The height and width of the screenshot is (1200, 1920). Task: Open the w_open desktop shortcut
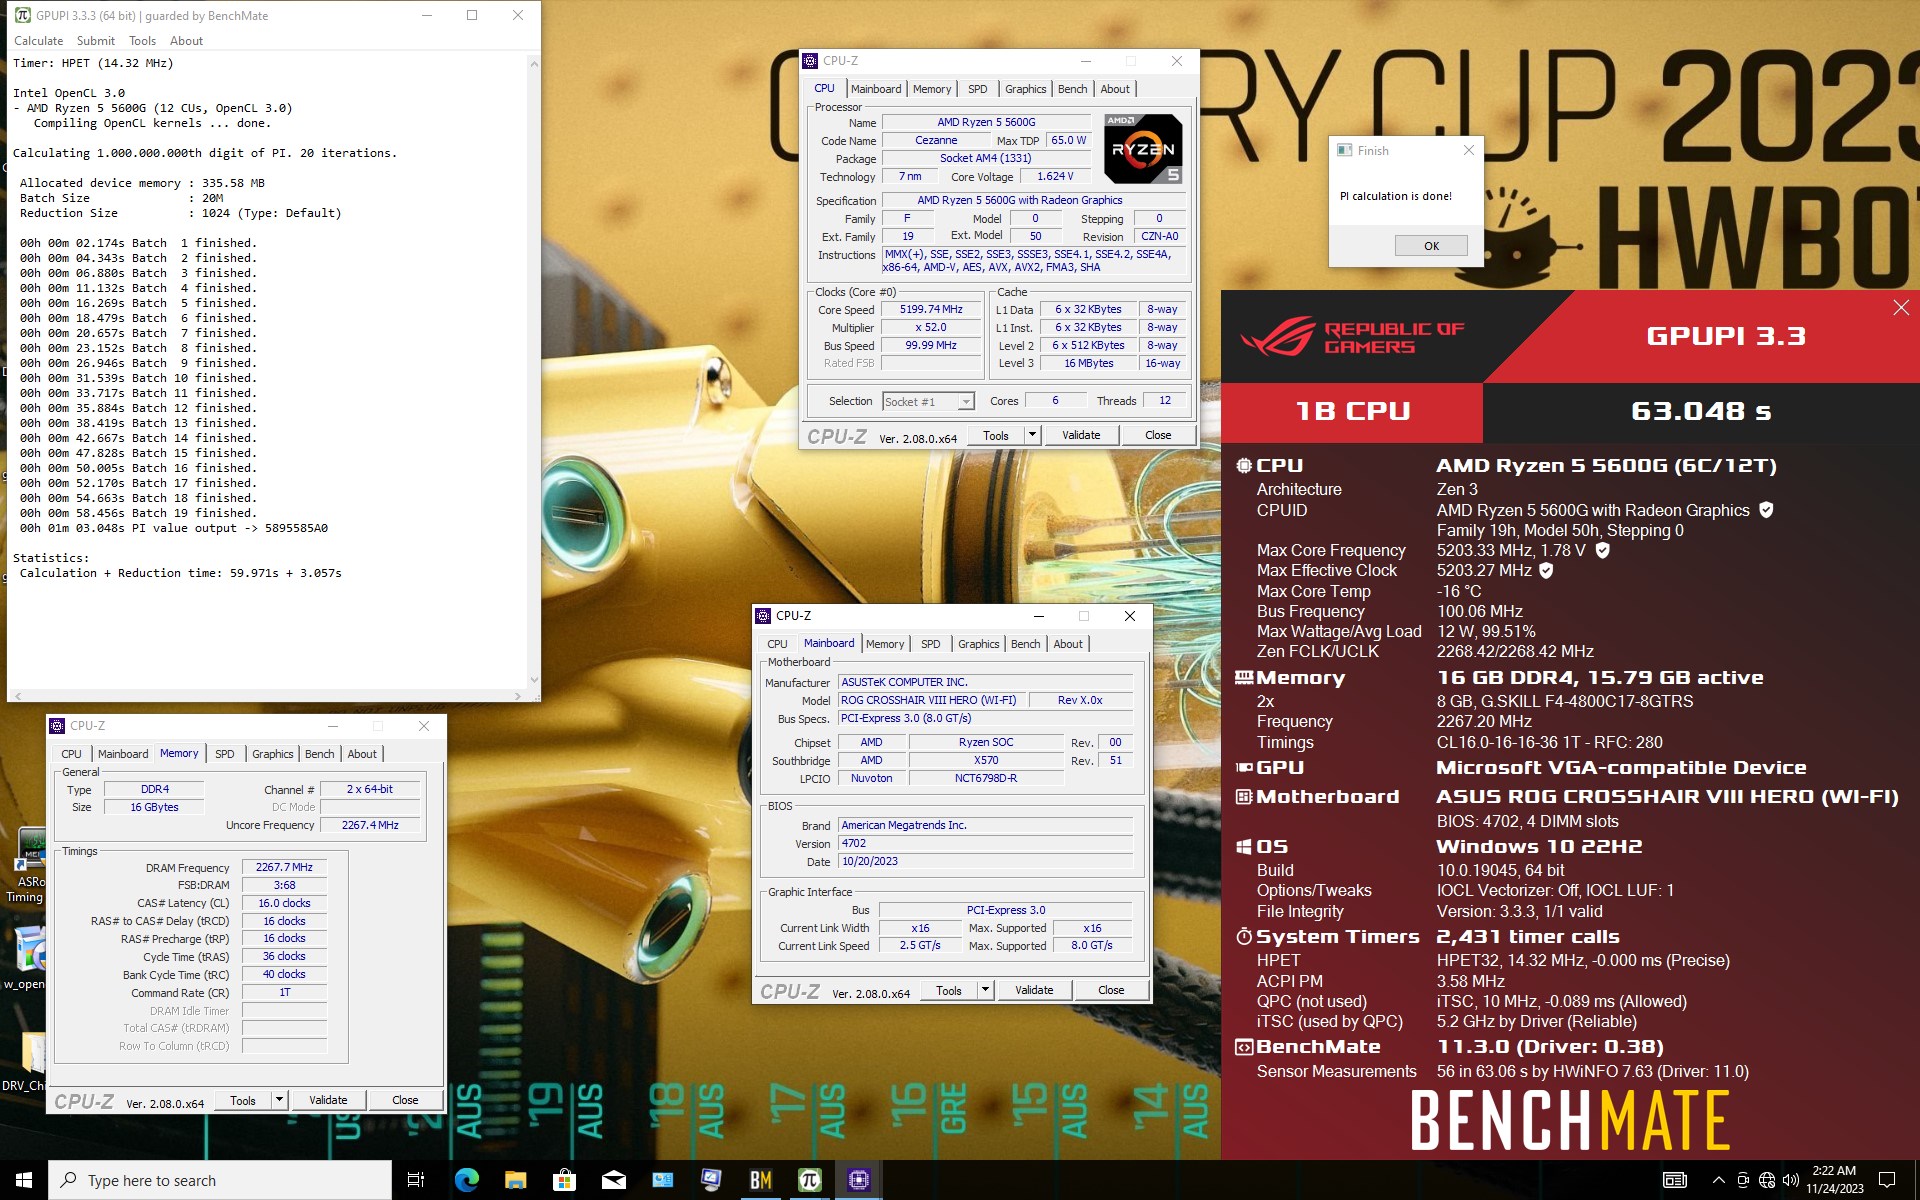(x=26, y=958)
